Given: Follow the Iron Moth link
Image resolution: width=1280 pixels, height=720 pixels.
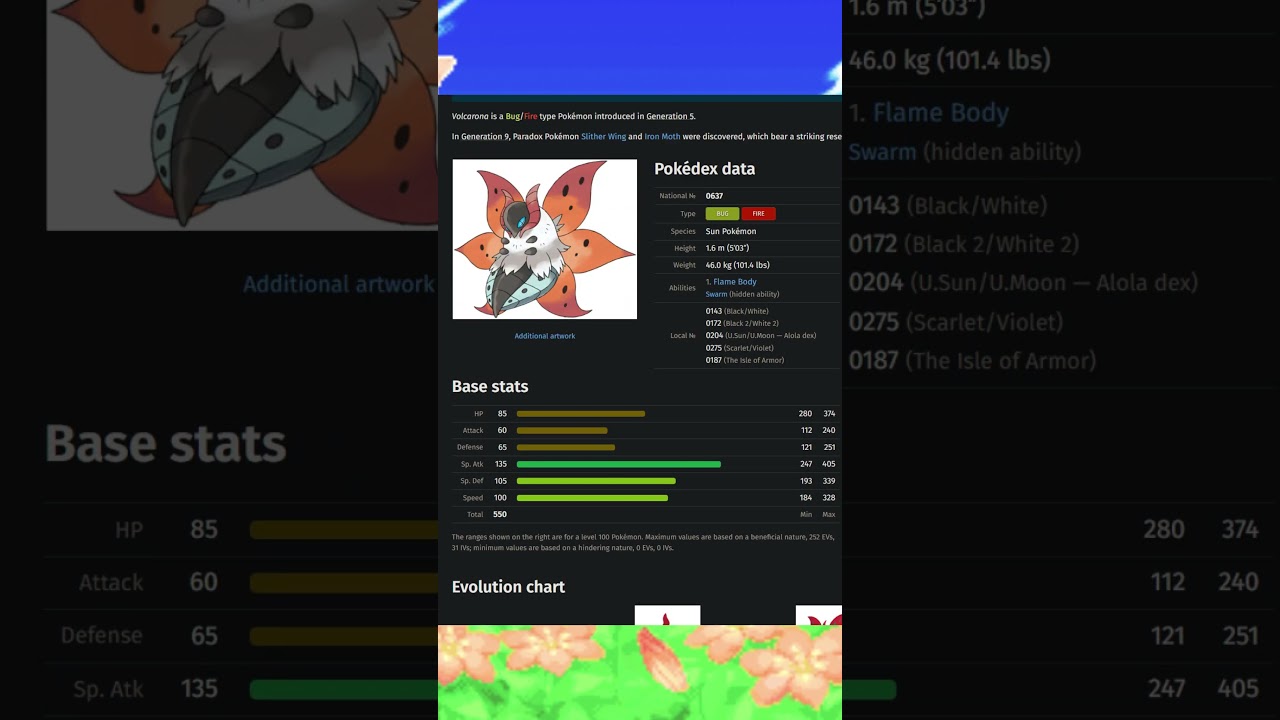Looking at the screenshot, I should coord(662,137).
